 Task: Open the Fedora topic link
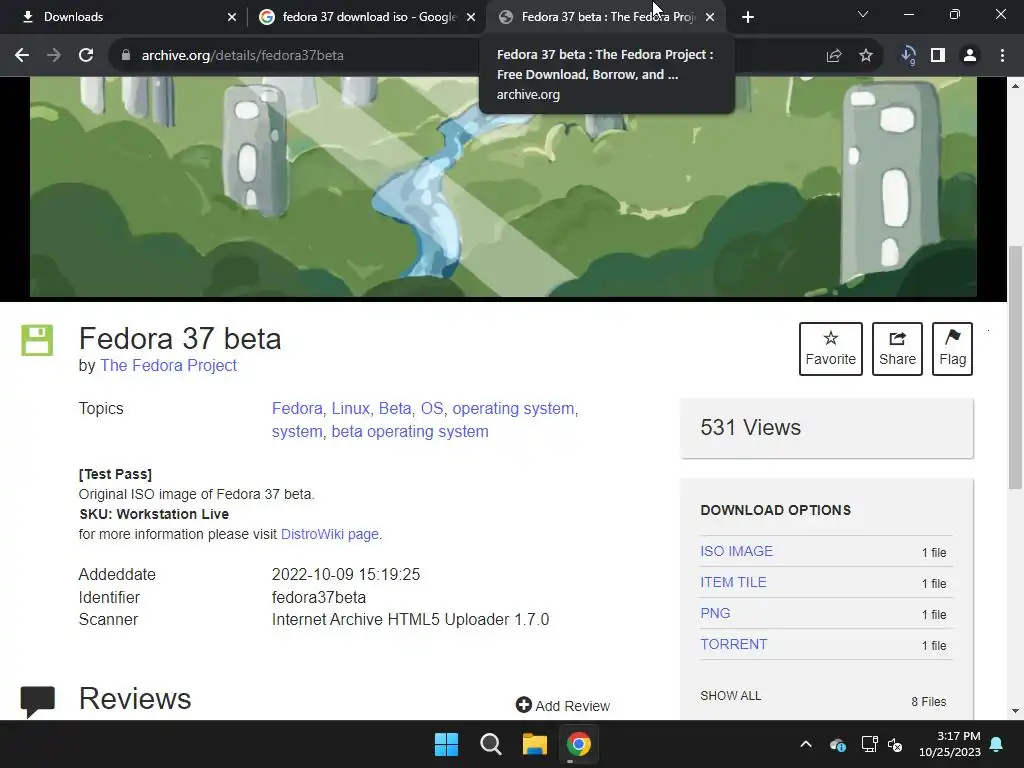tap(297, 409)
